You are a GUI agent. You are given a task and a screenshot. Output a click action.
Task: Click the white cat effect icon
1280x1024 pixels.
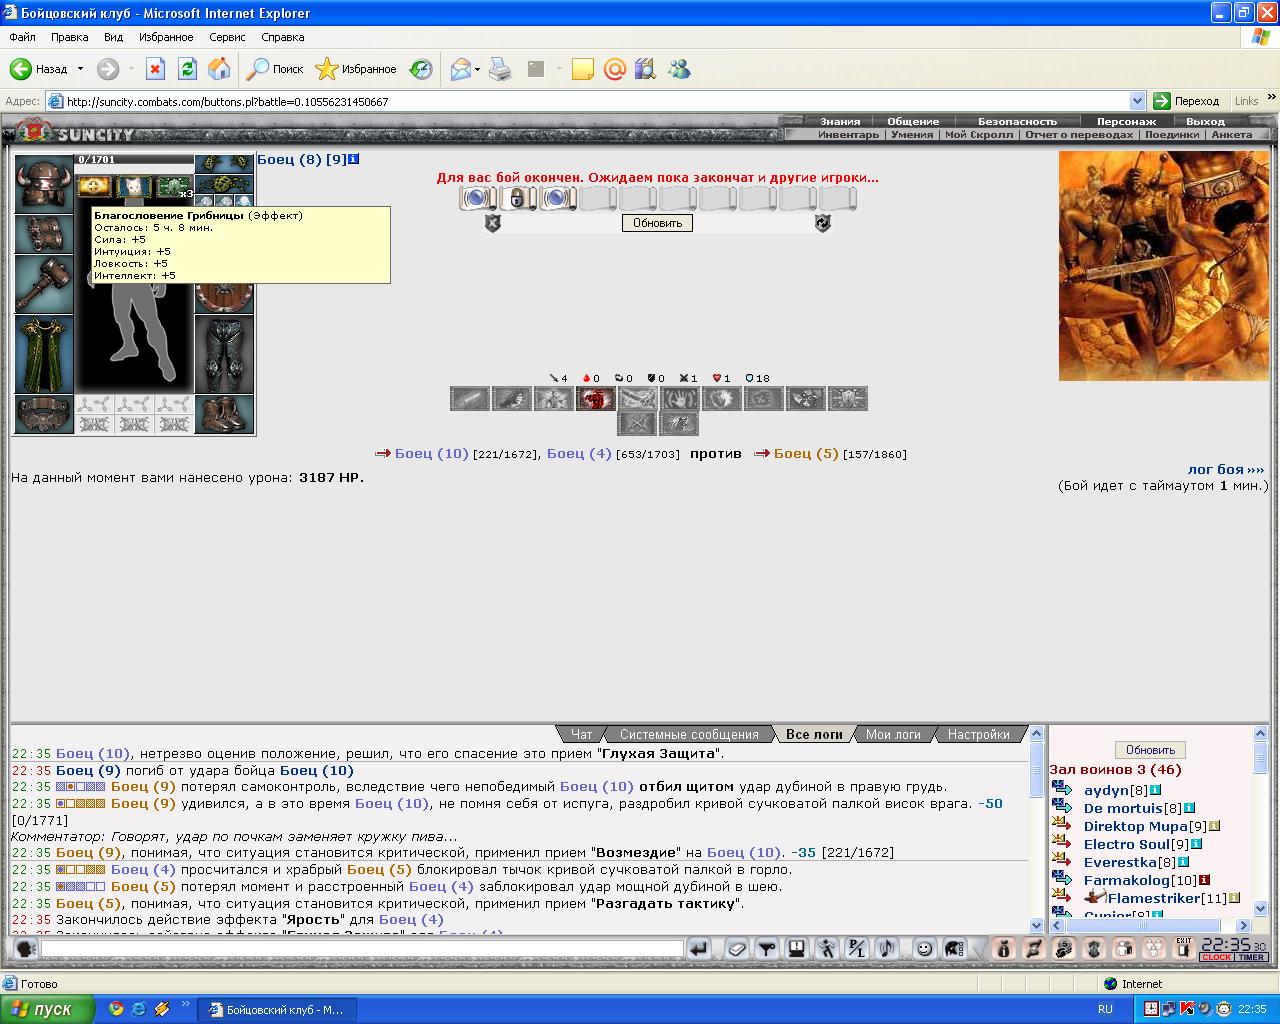point(133,186)
